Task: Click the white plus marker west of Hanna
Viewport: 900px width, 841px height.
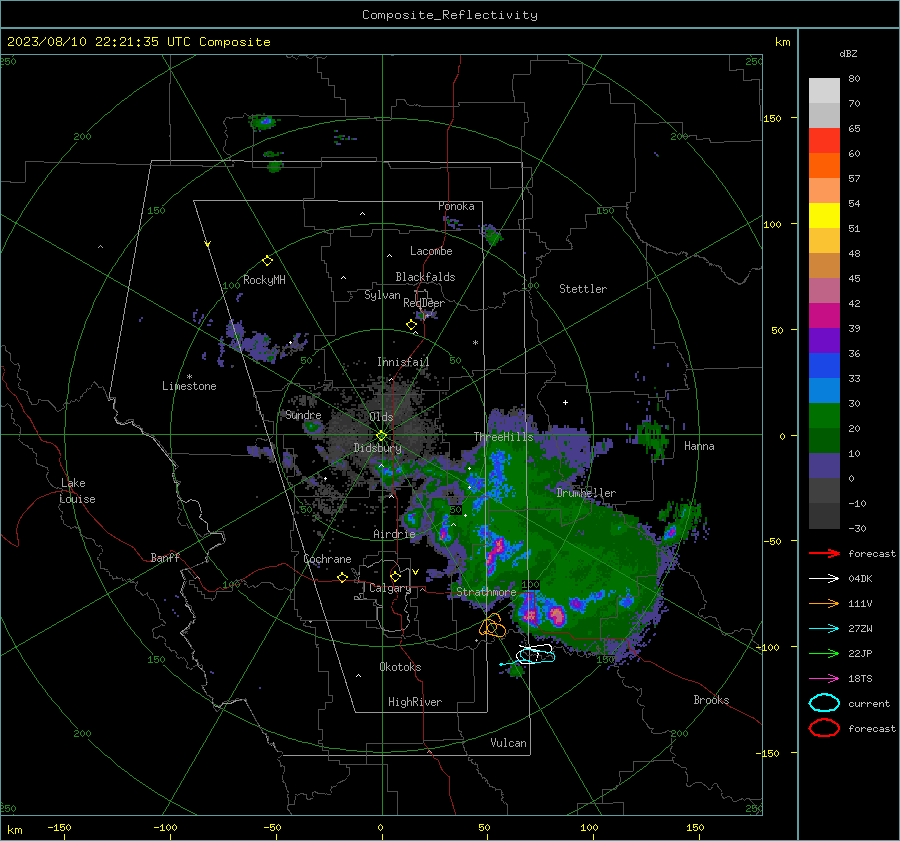Action: click(565, 402)
